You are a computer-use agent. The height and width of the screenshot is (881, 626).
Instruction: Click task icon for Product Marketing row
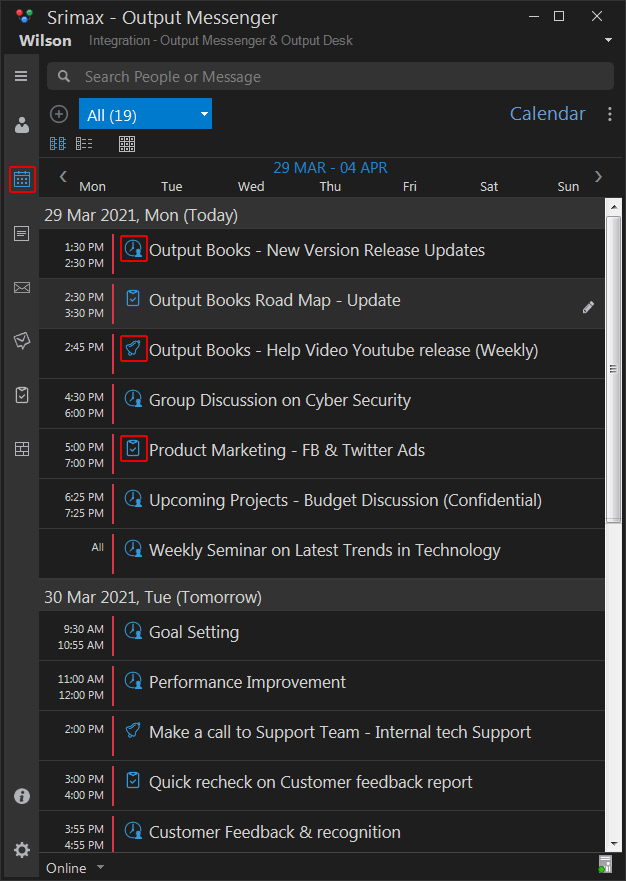[133, 448]
